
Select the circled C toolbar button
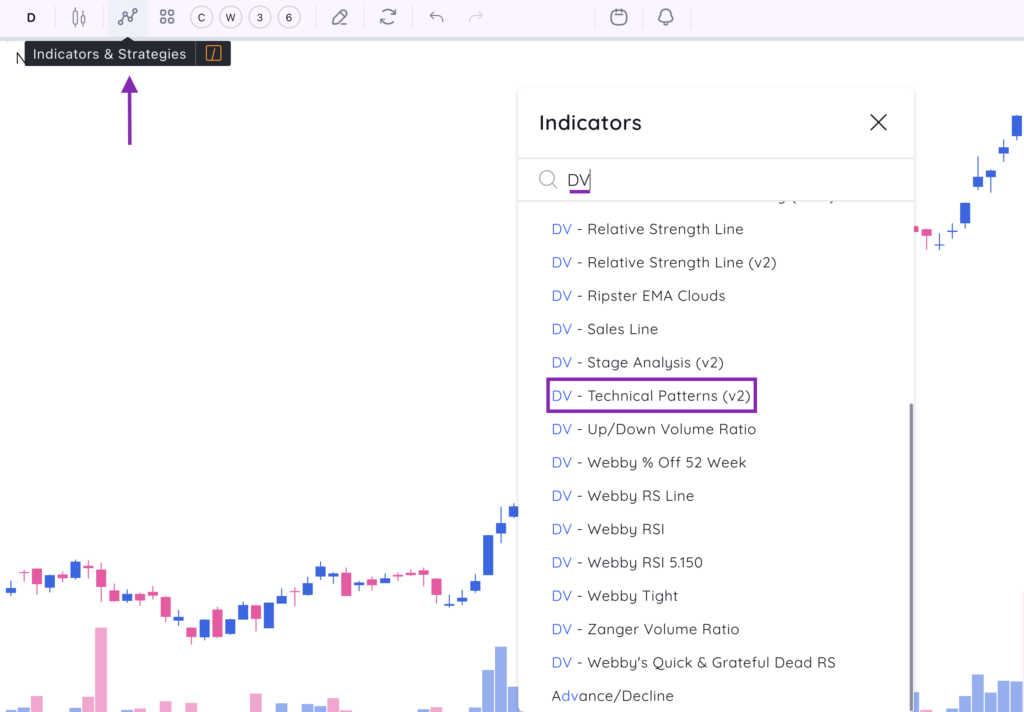pyautogui.click(x=201, y=17)
